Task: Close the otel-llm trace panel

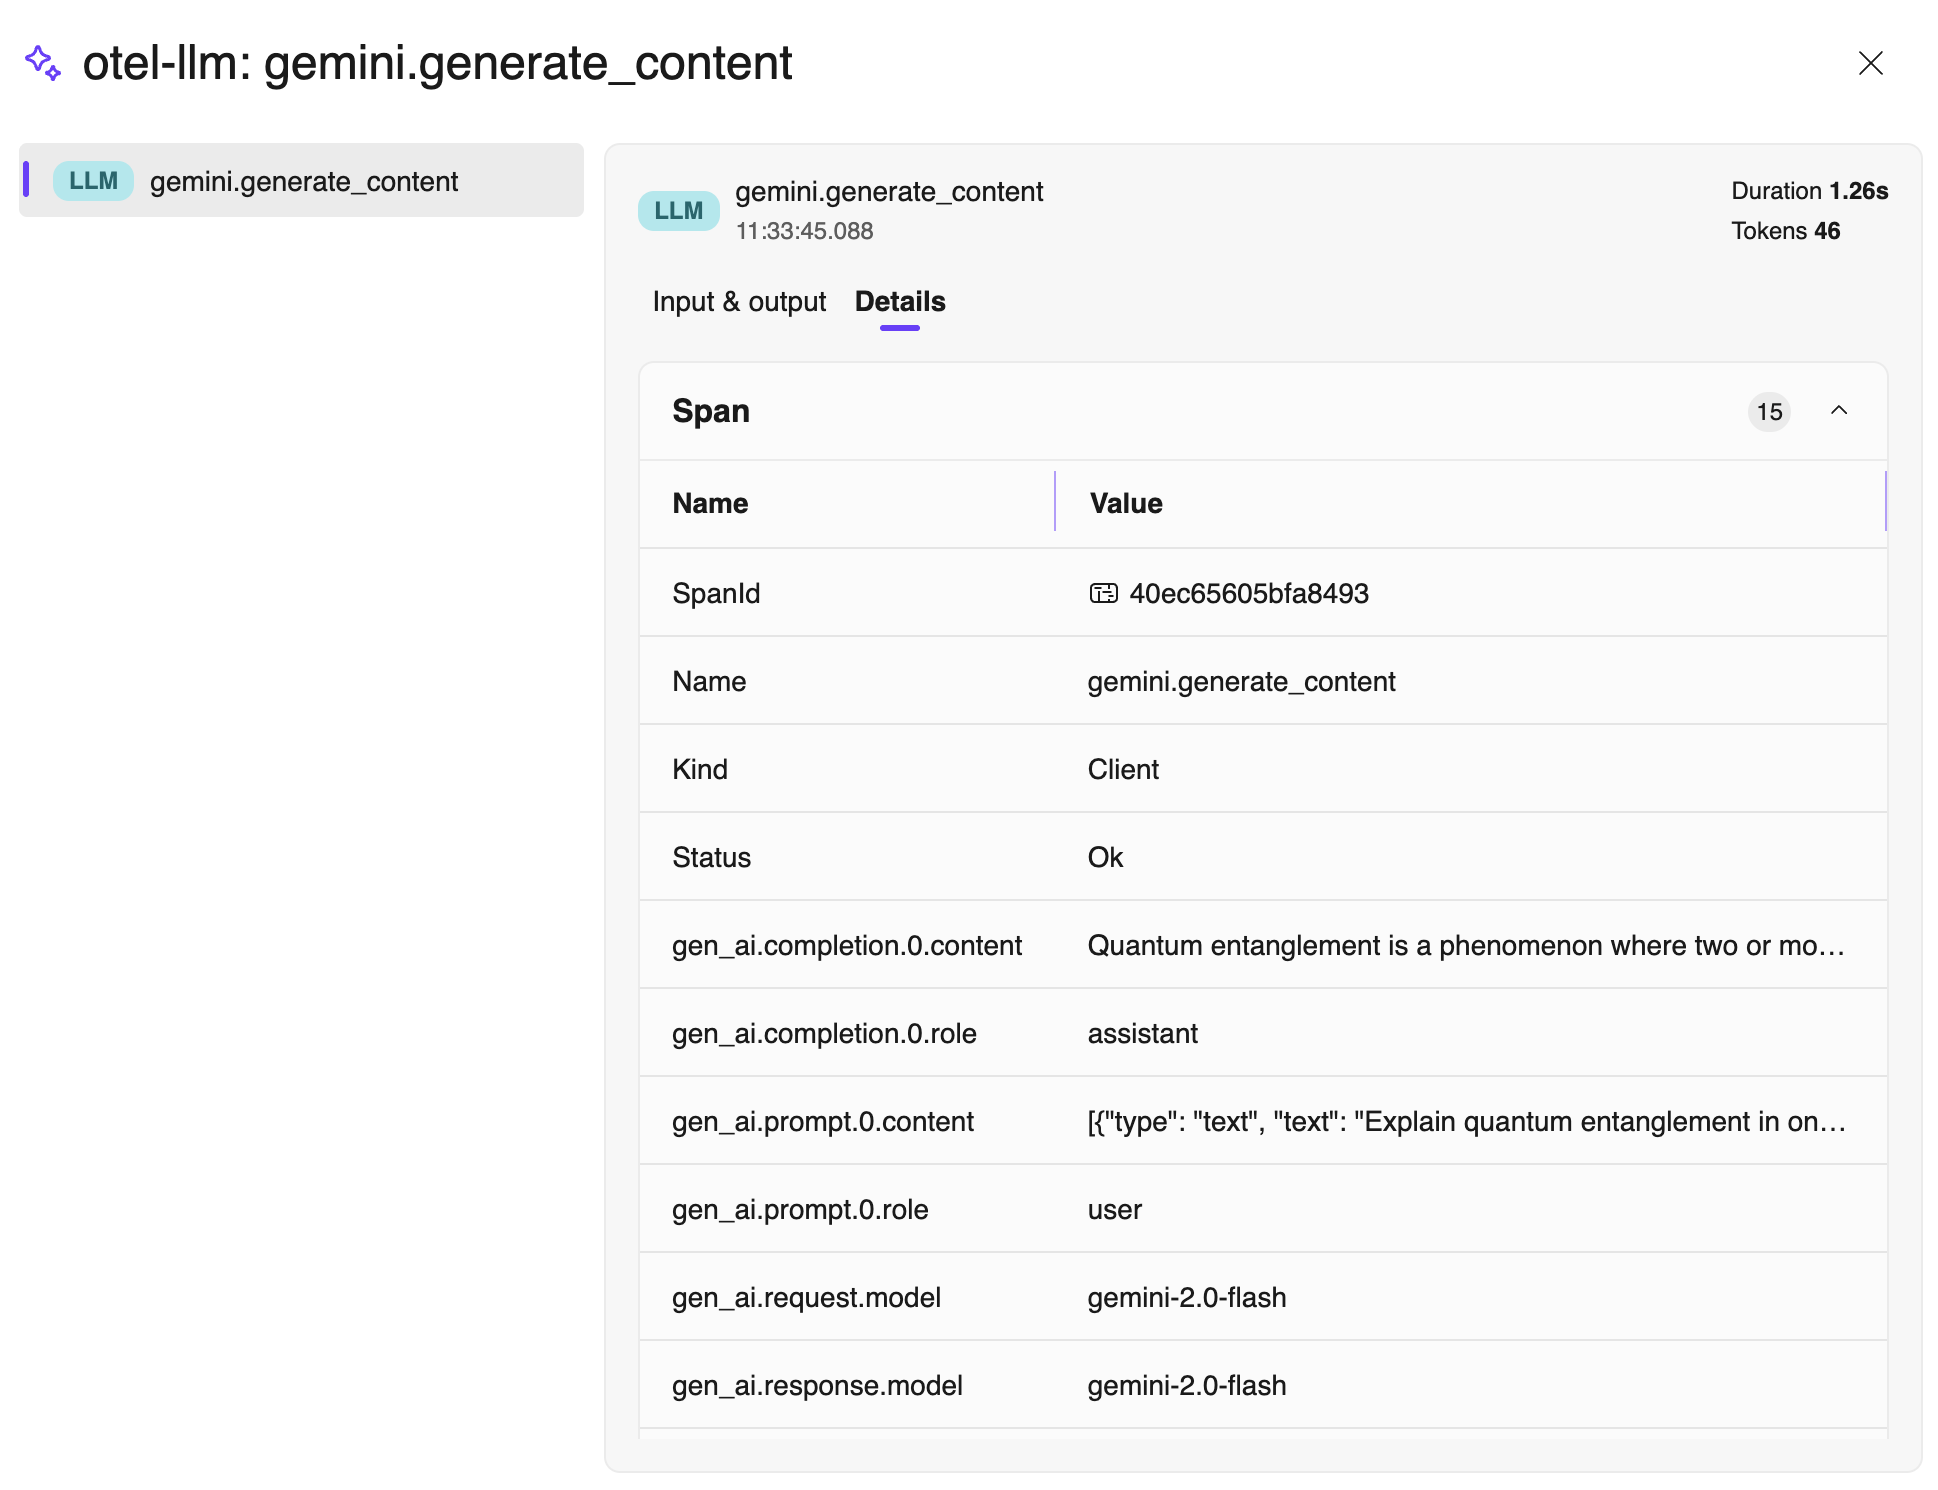Action: coord(1870,63)
